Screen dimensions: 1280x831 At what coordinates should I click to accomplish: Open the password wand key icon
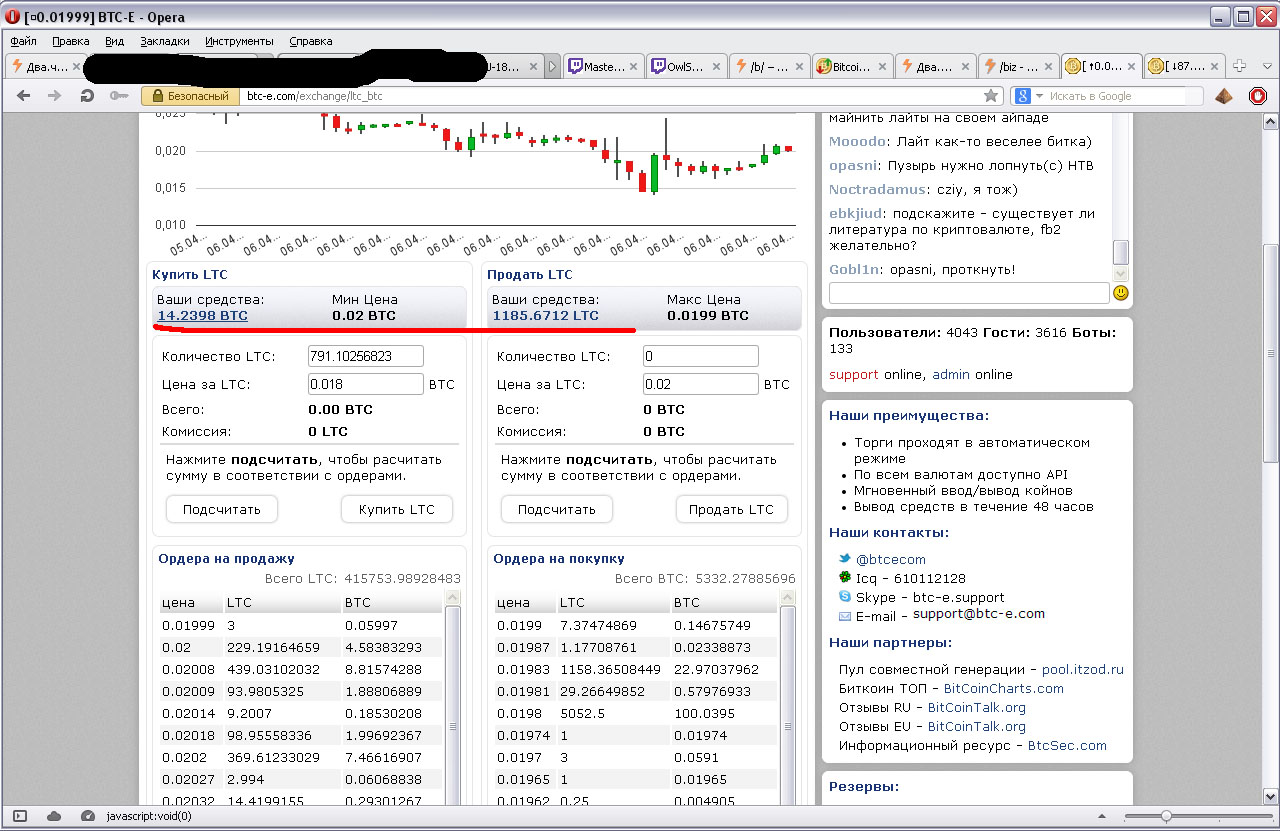[119, 96]
